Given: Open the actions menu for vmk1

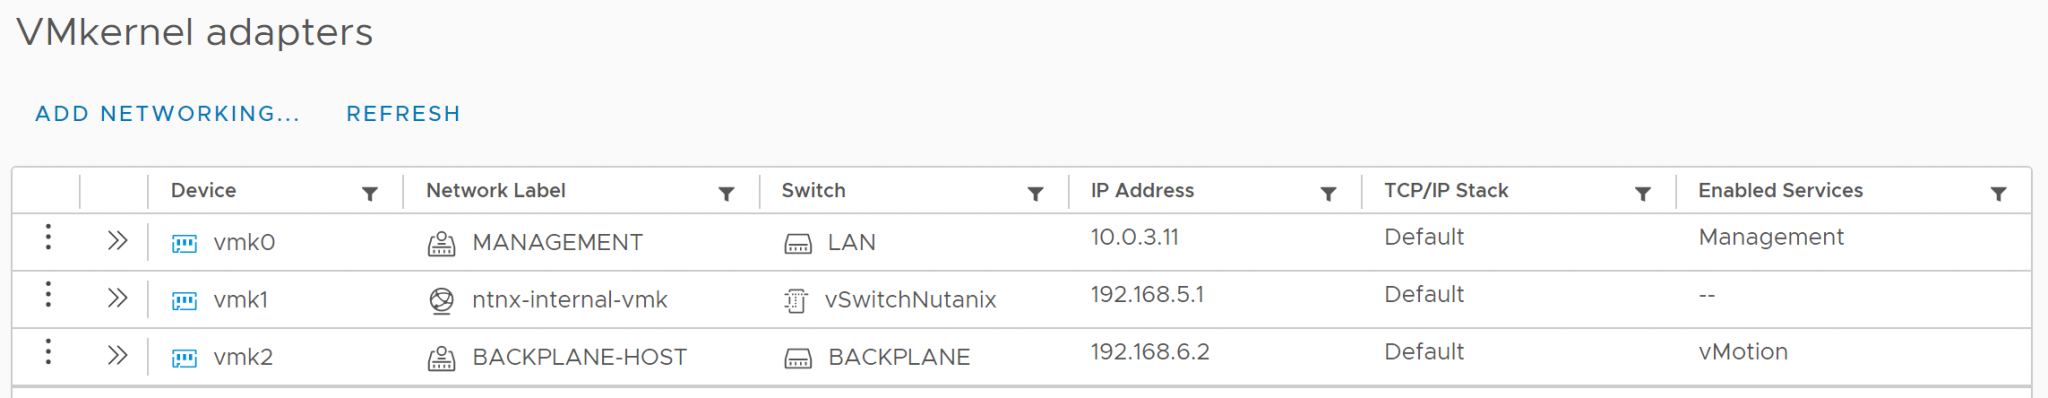Looking at the screenshot, I should 48,294.
